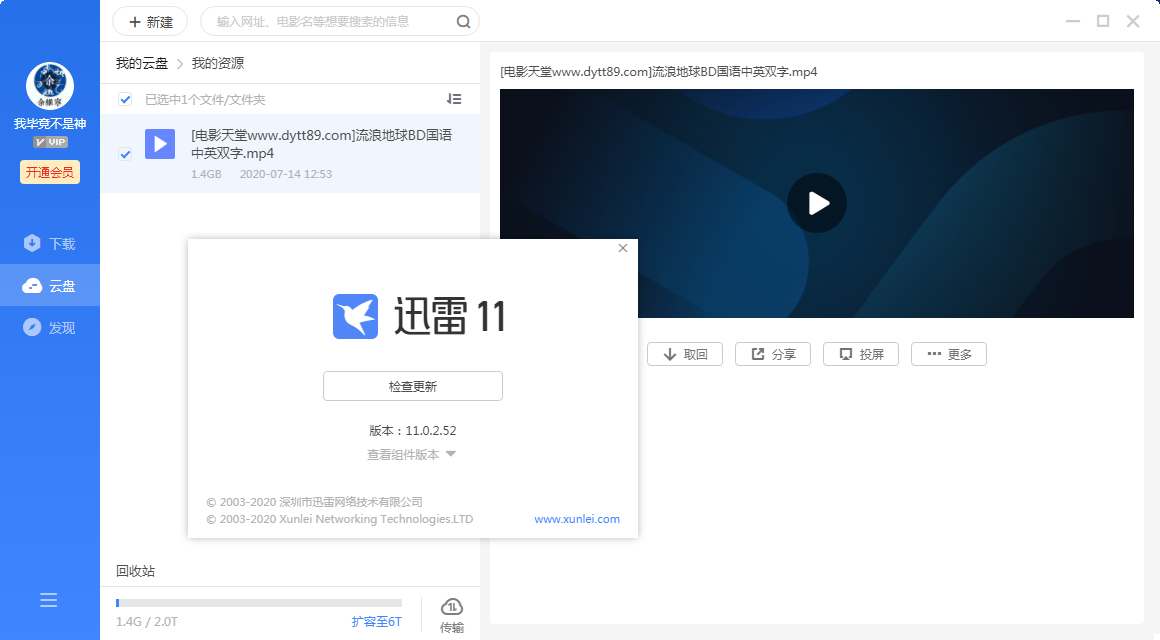
Task: Open 更多 more options
Action: pyautogui.click(x=949, y=354)
